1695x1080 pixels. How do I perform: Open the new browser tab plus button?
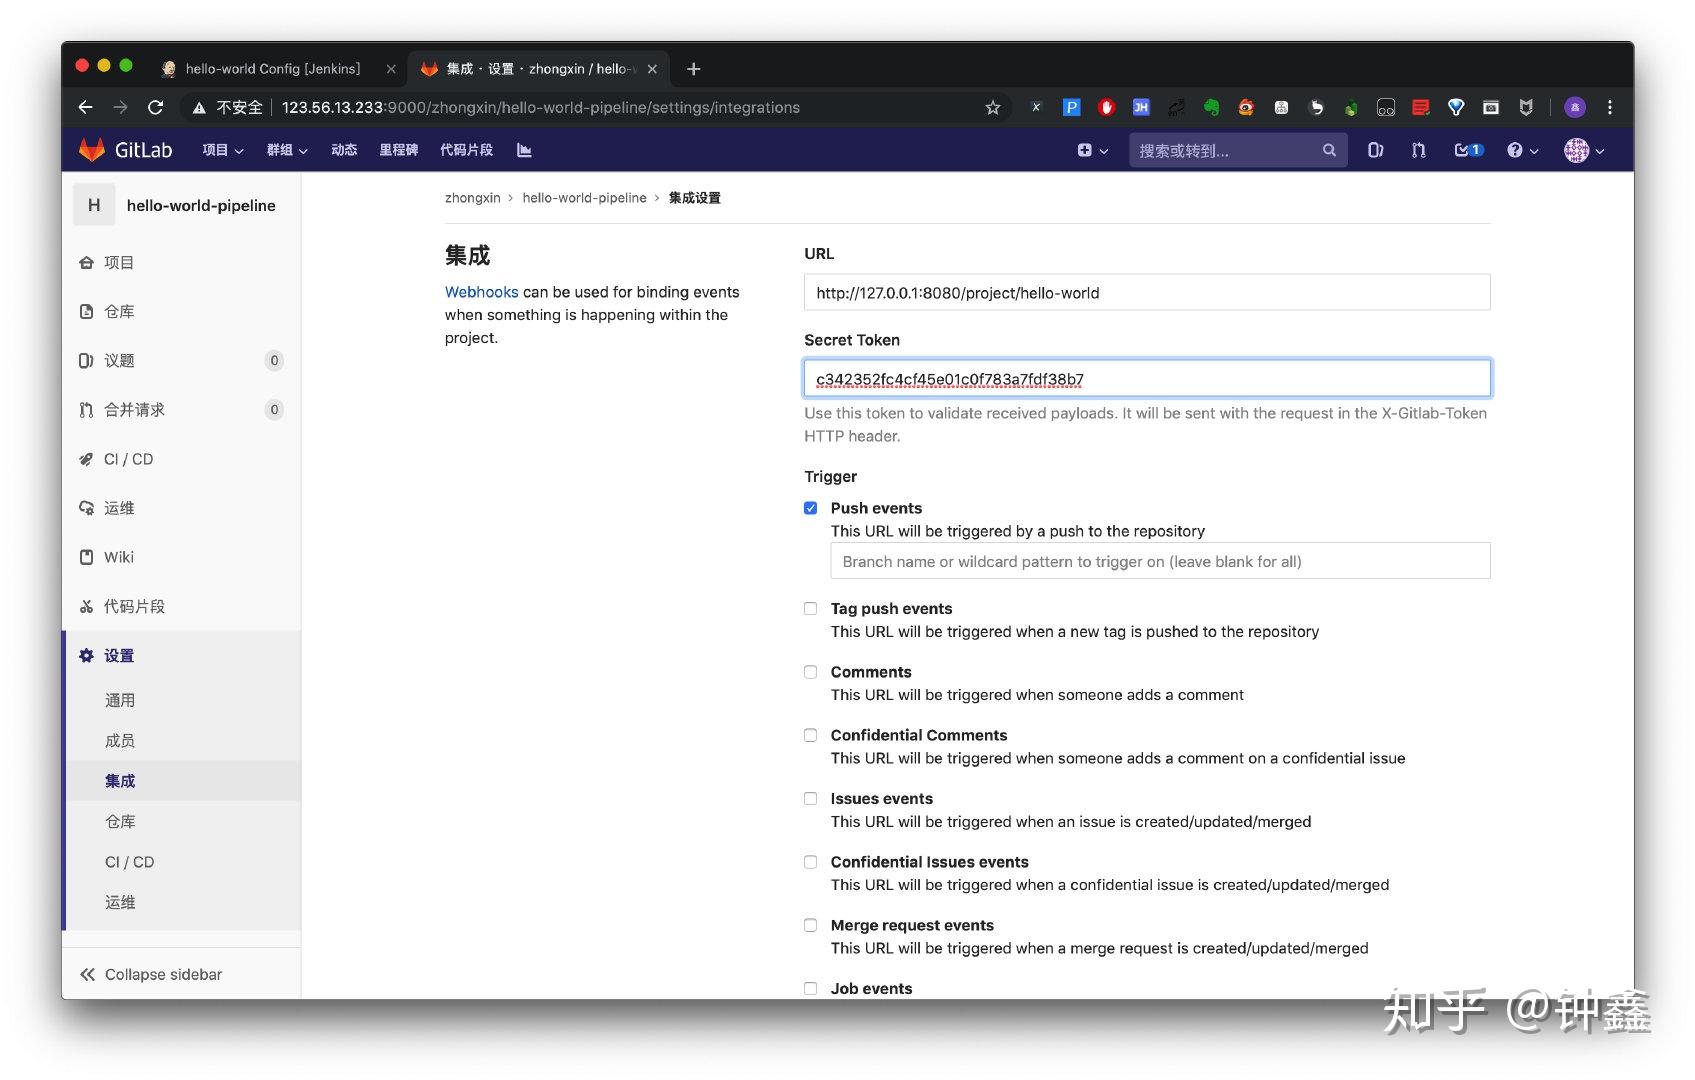tap(694, 69)
